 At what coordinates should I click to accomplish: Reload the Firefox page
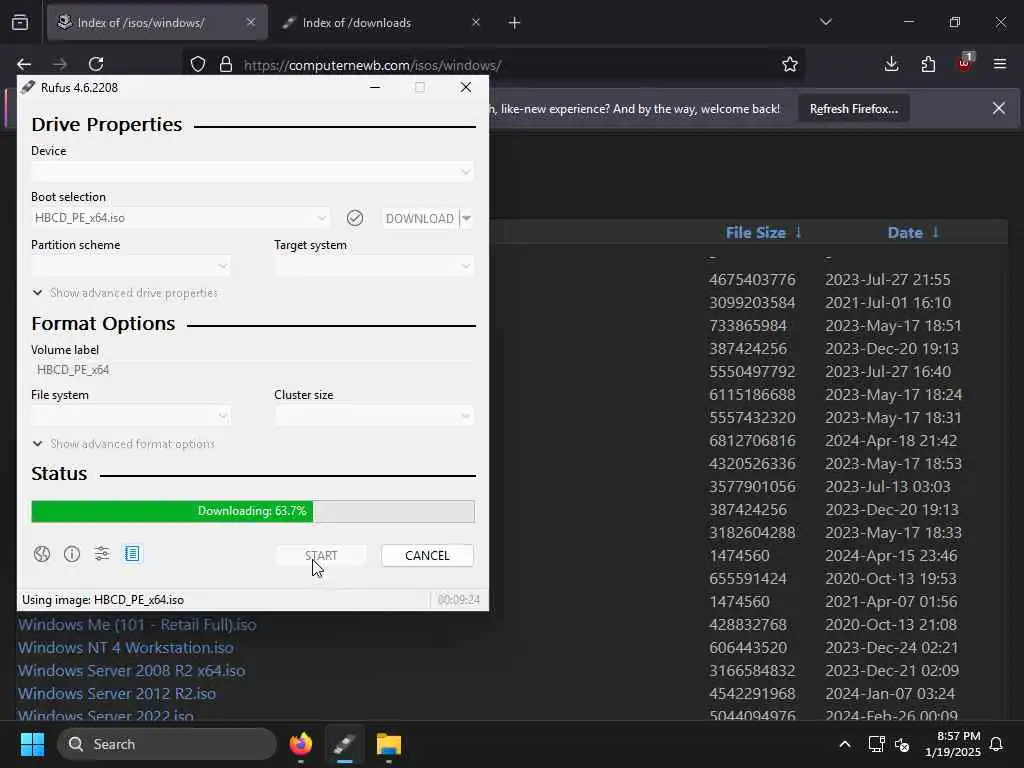point(96,64)
